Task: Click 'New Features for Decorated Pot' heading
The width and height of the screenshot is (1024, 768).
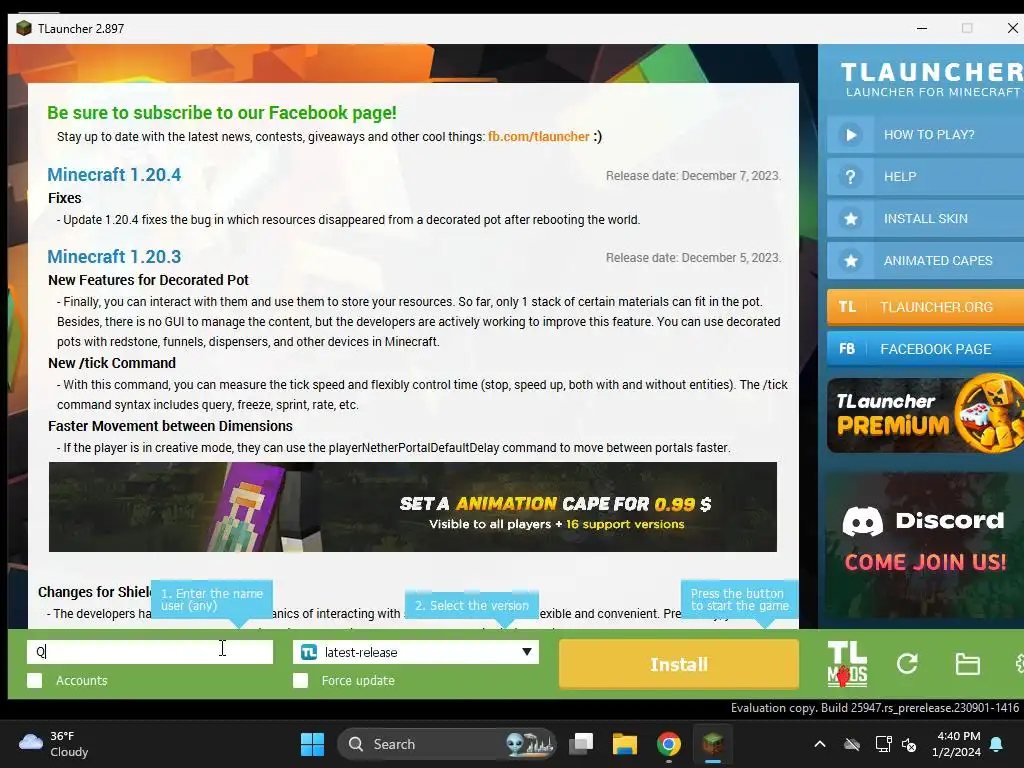Action: (x=148, y=280)
